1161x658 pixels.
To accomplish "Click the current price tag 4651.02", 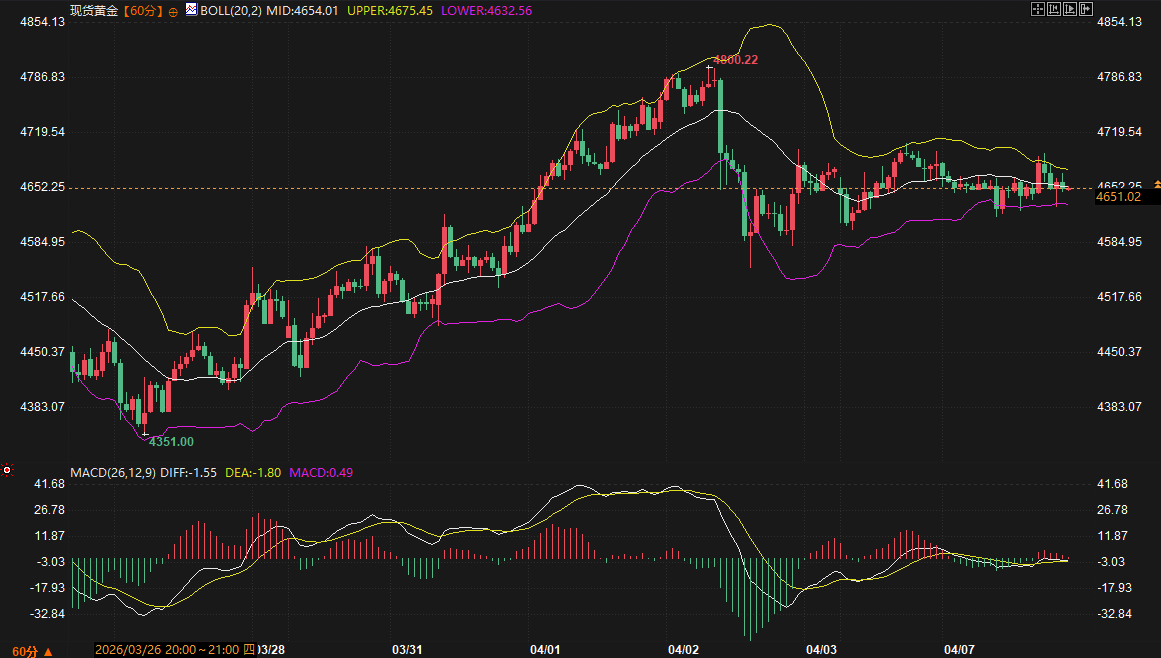I will [1118, 197].
